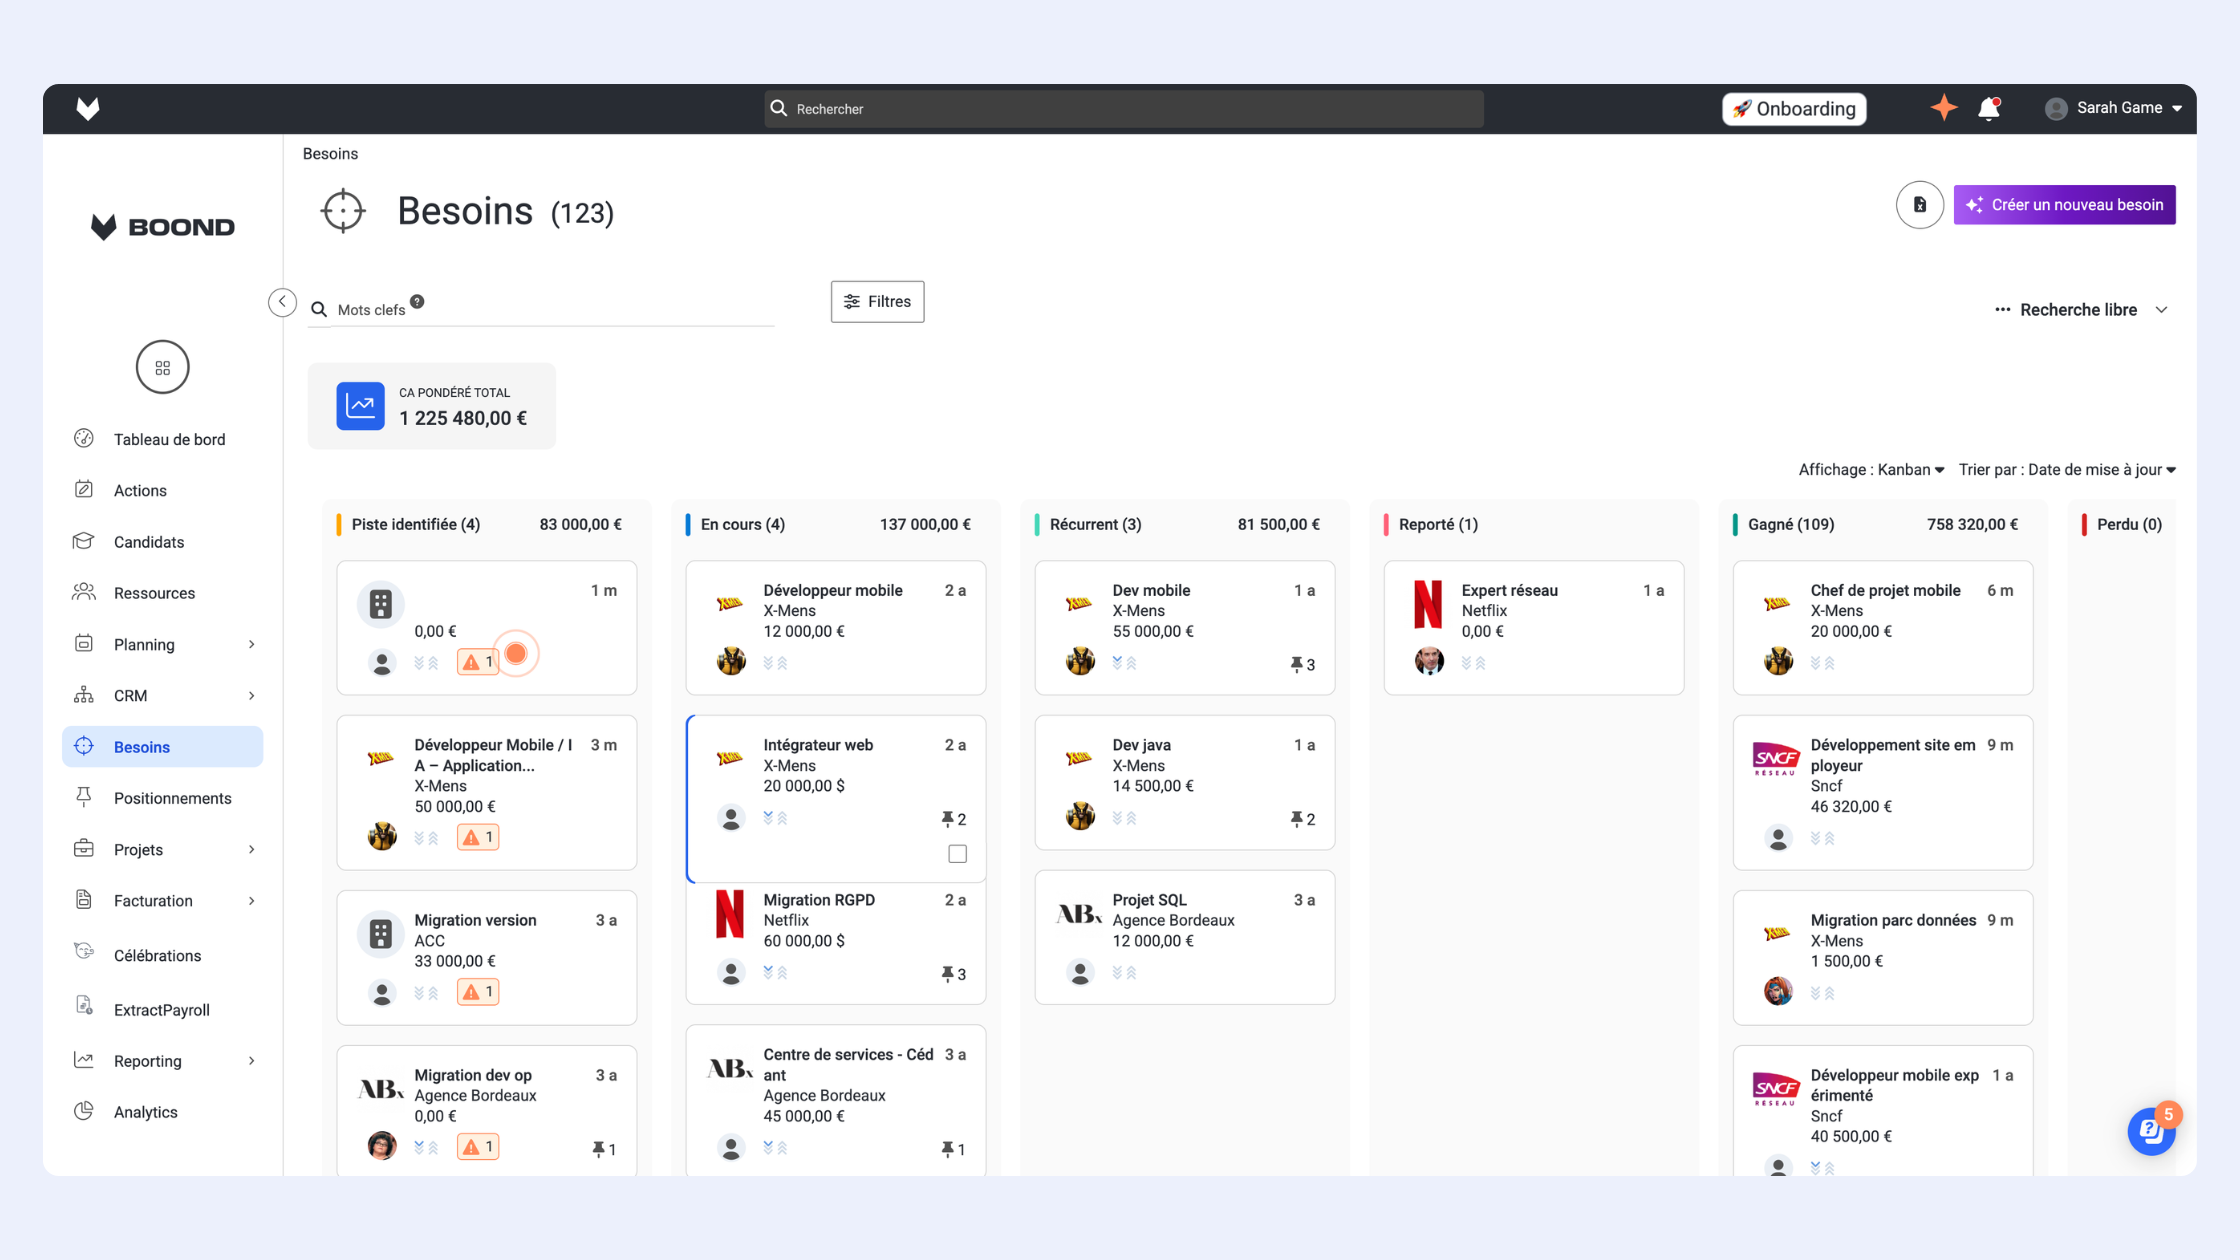The image size is (2240, 1260).
Task: Open the Centre de services card
Action: click(x=835, y=1100)
